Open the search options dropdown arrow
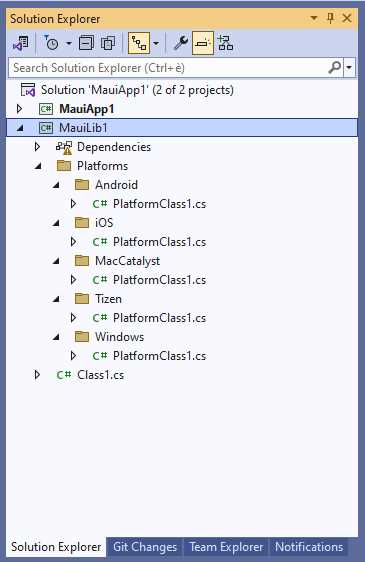Screen dimensions: 365x562 click(x=349, y=67)
